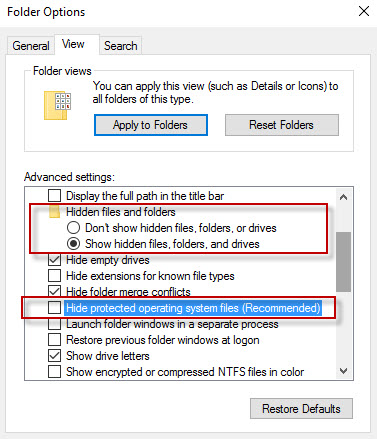Screen dimensions: 377x439
Task: Click the Folder views folder icon
Action: tap(57, 105)
